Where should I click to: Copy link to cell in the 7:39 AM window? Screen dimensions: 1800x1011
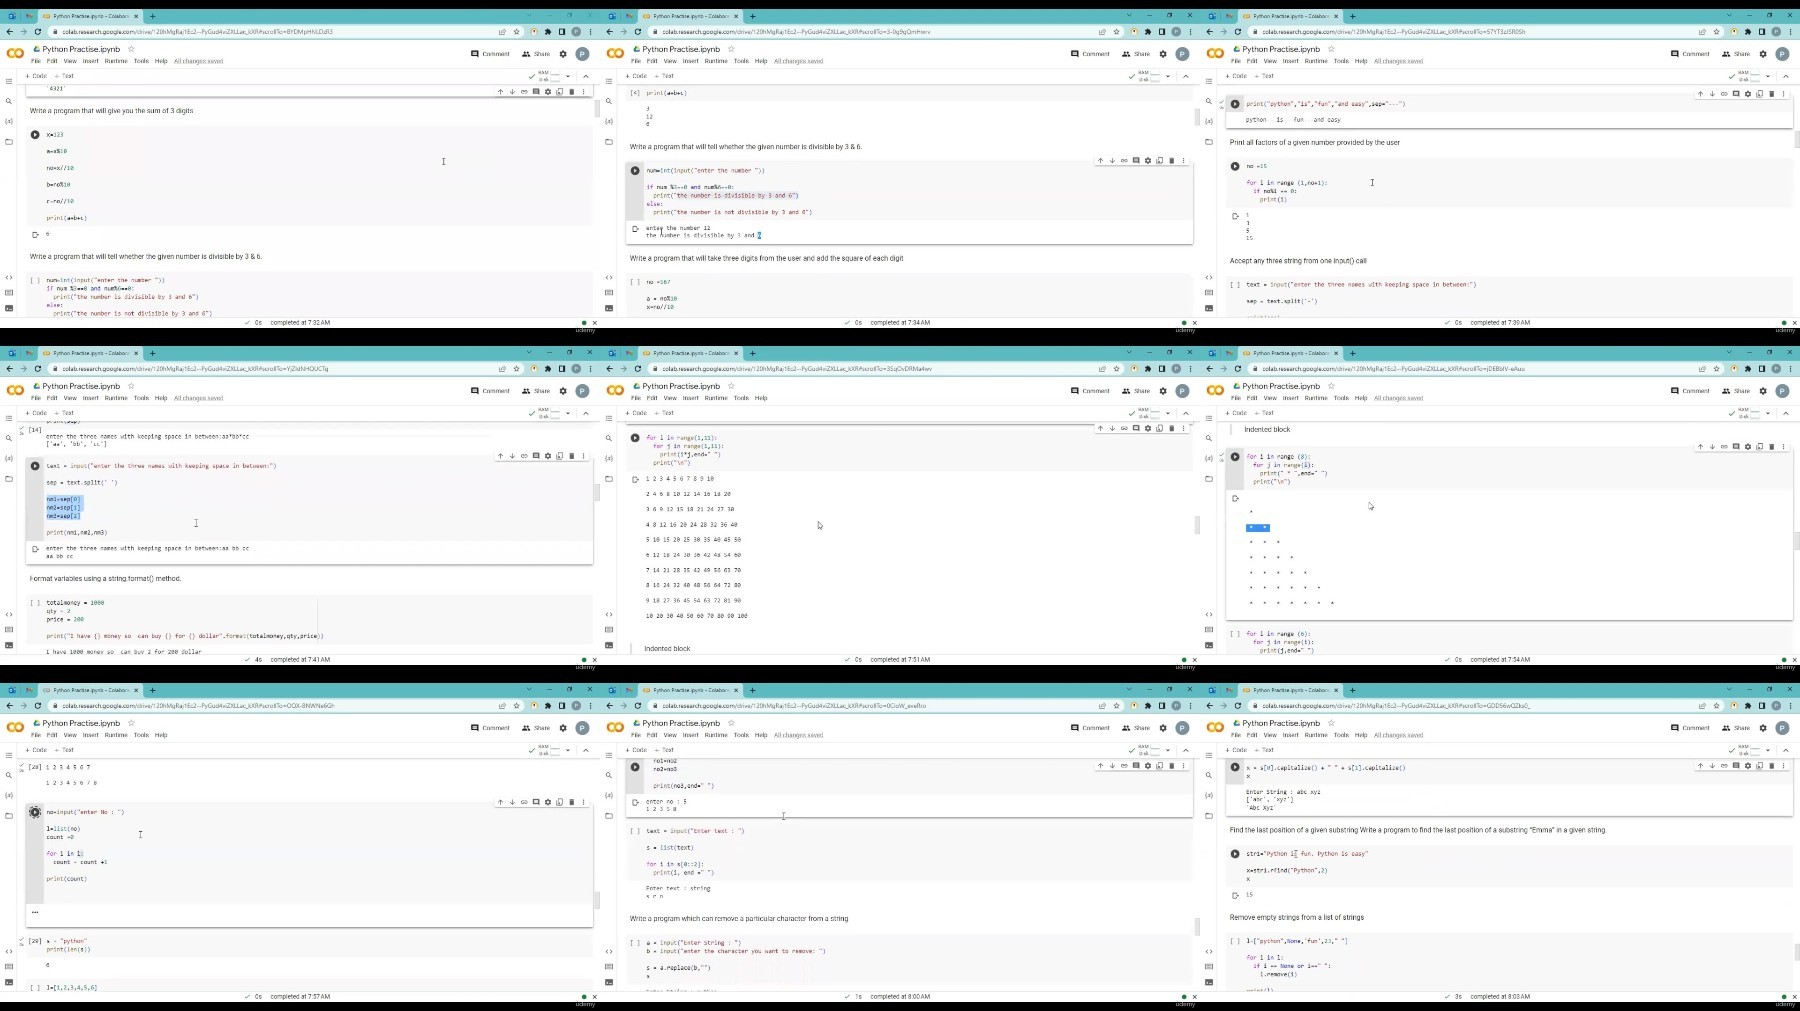pyautogui.click(x=1724, y=93)
